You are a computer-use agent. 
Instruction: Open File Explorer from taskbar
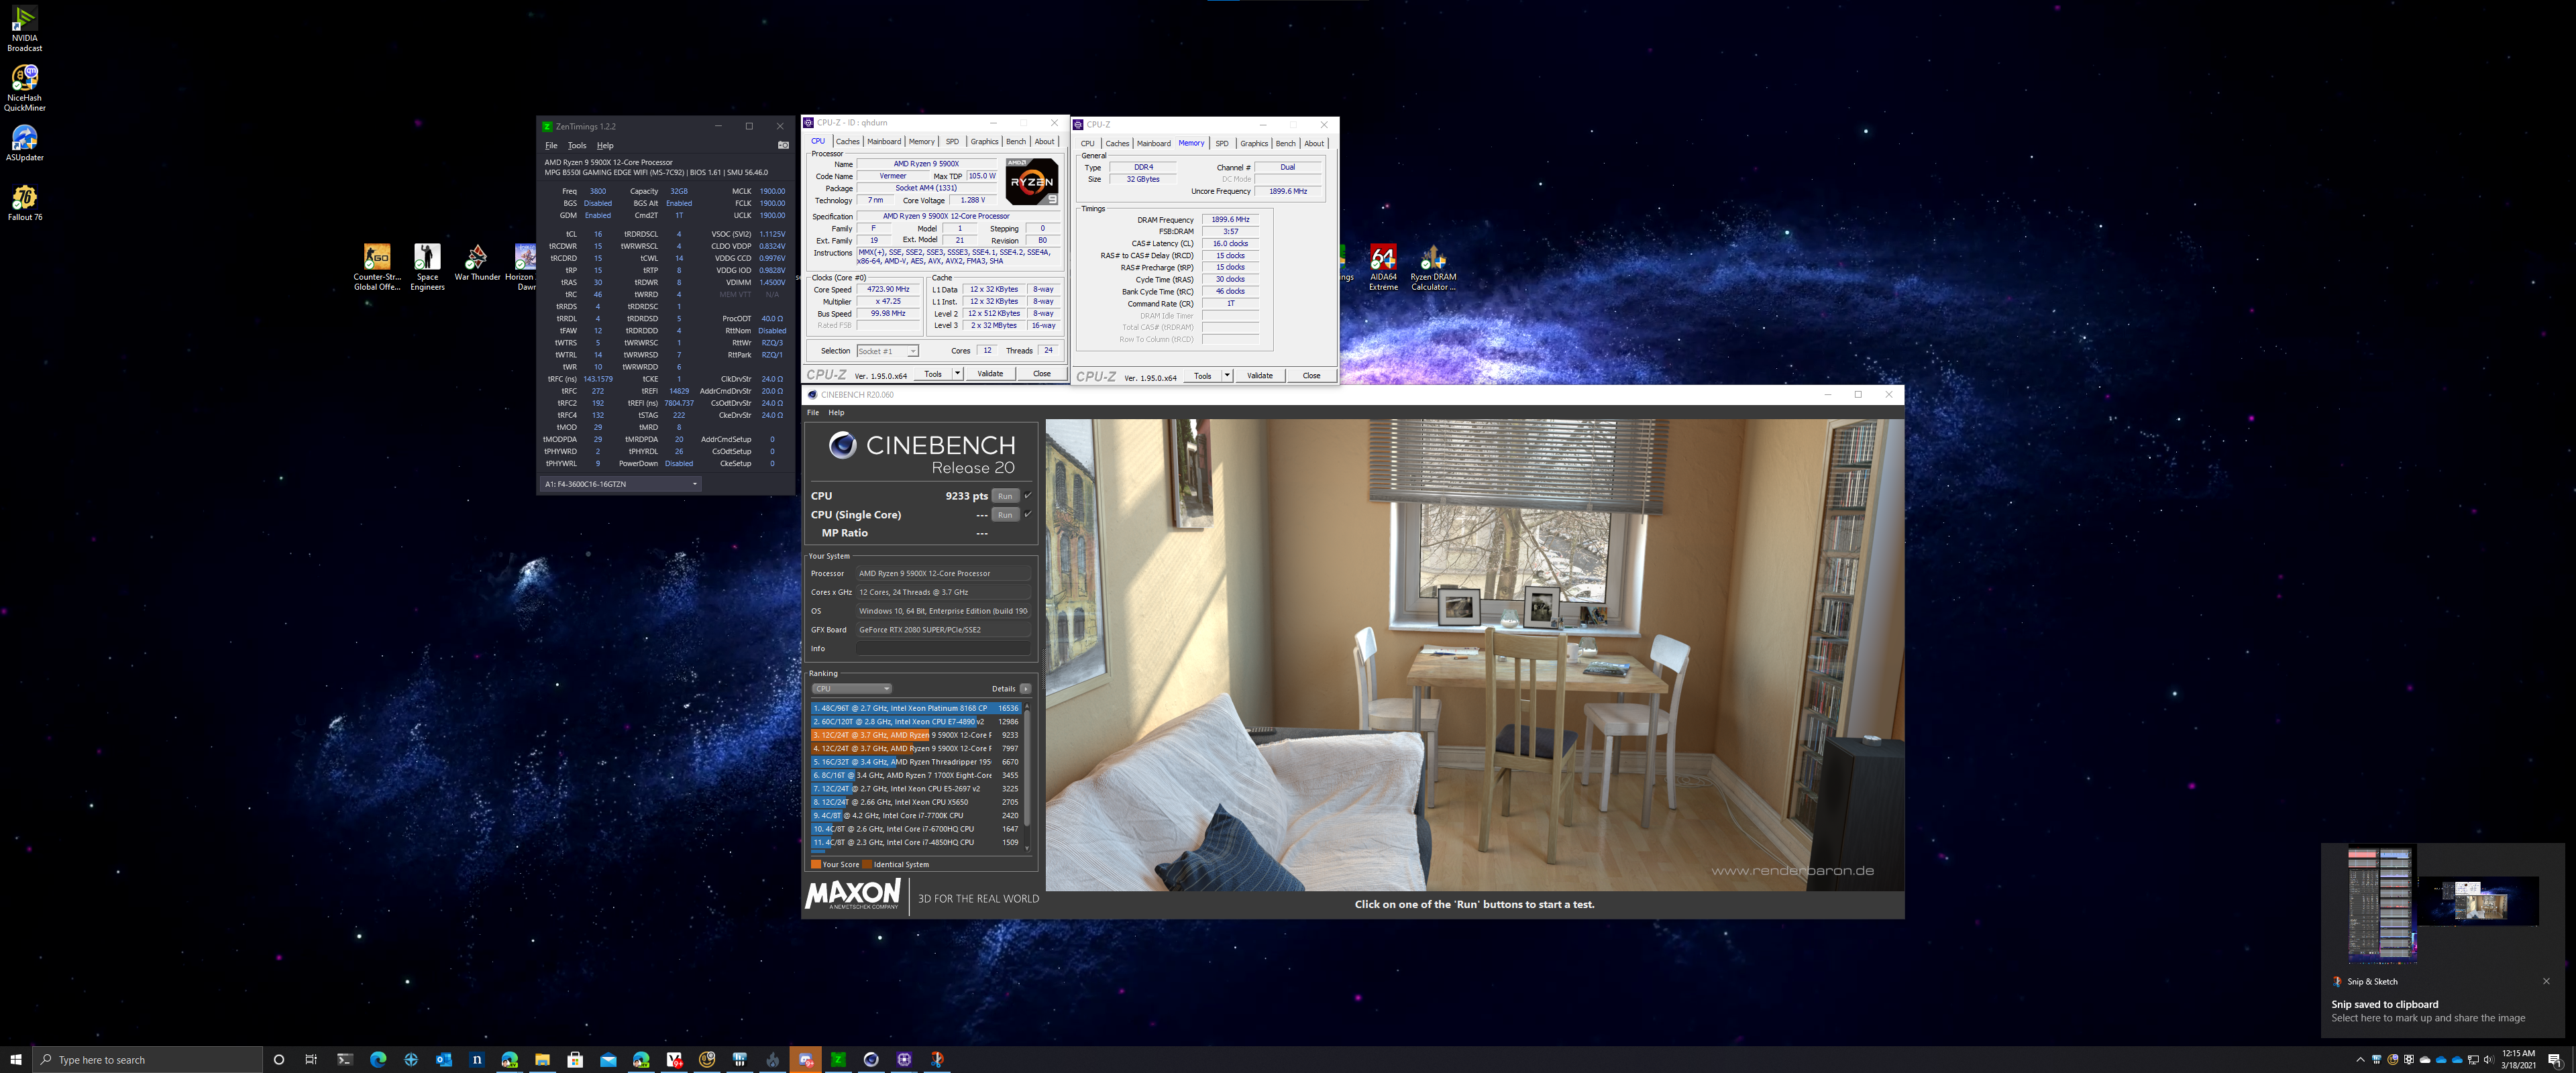tap(542, 1059)
